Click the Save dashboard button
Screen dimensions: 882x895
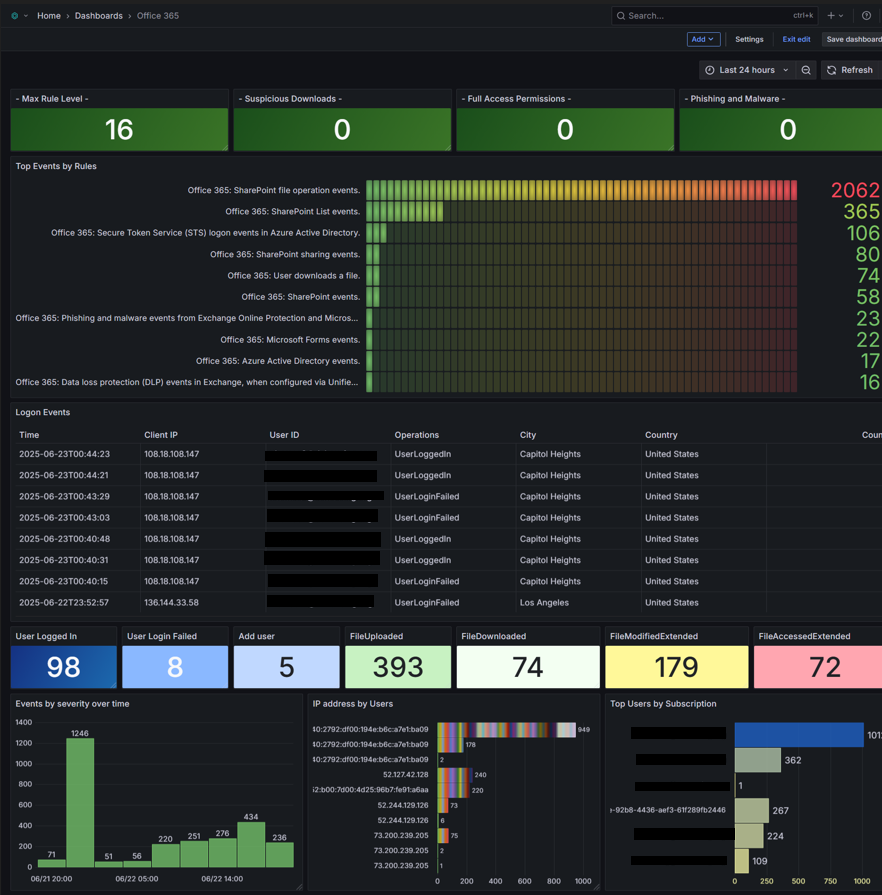click(853, 39)
